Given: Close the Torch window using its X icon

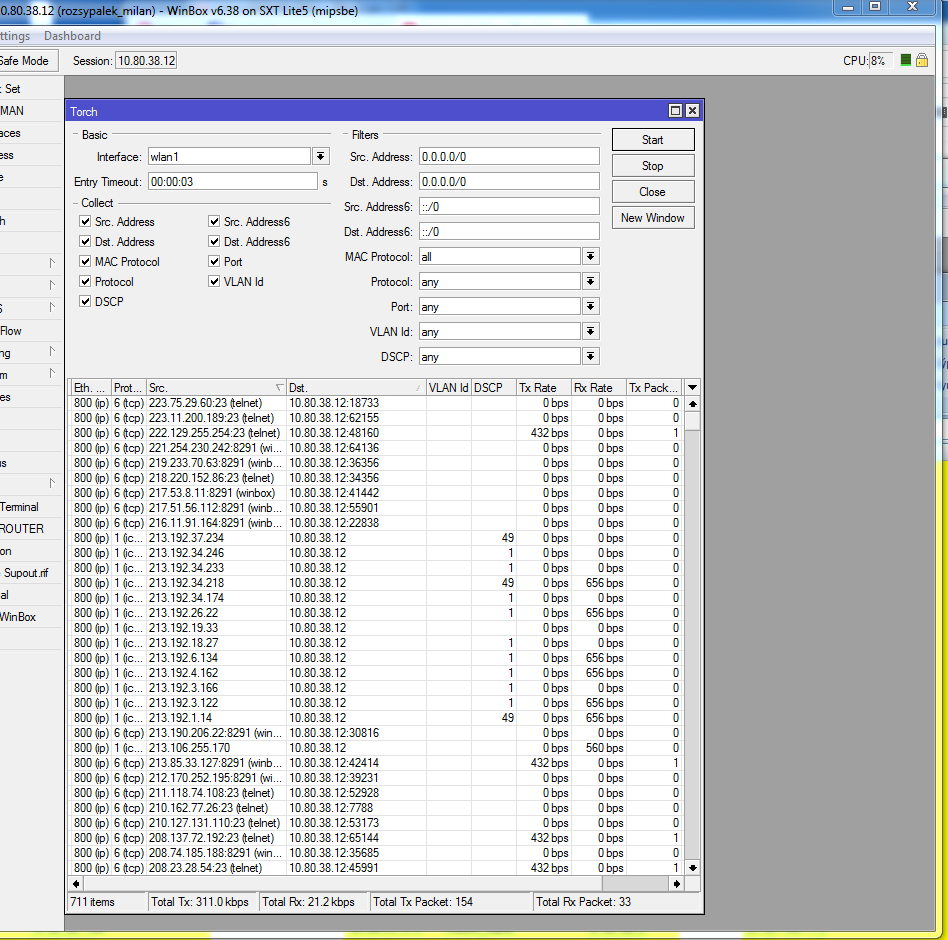Looking at the screenshot, I should pos(692,111).
